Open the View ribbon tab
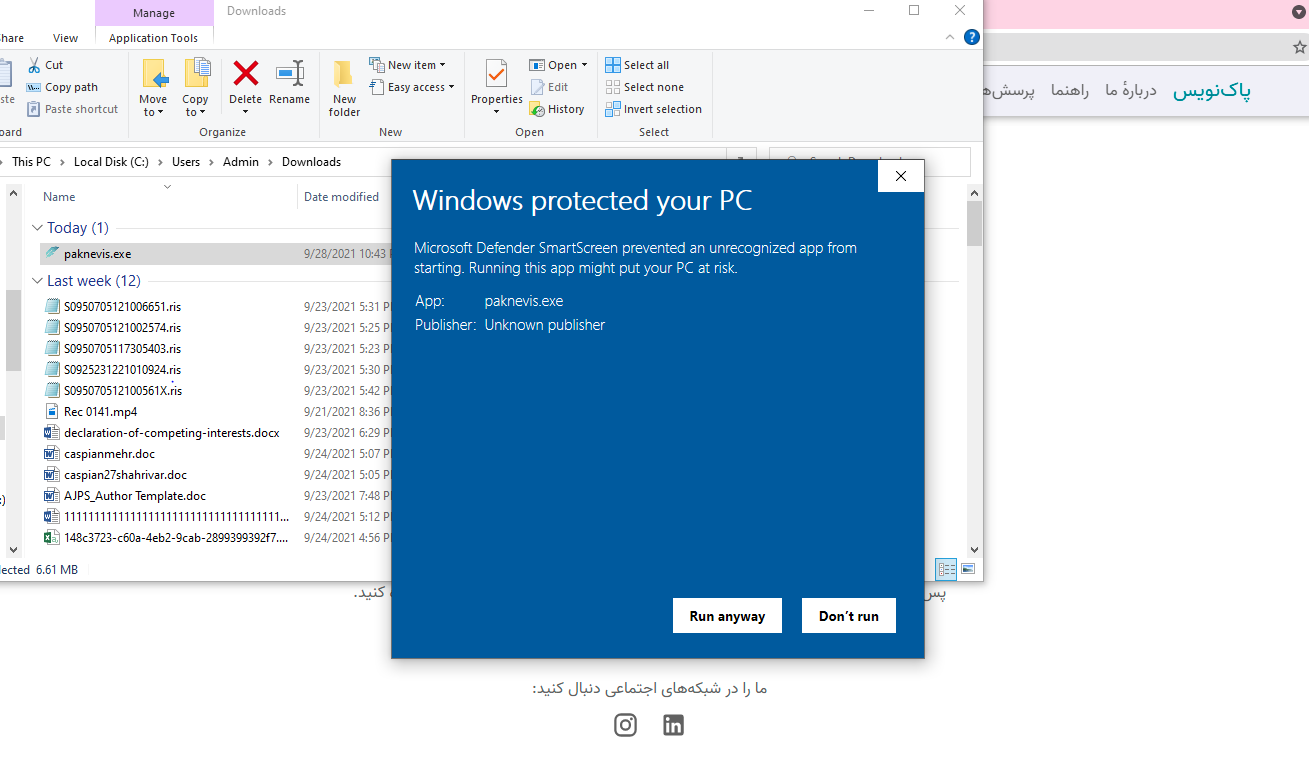Viewport: 1309px width, 759px height. pyautogui.click(x=66, y=38)
